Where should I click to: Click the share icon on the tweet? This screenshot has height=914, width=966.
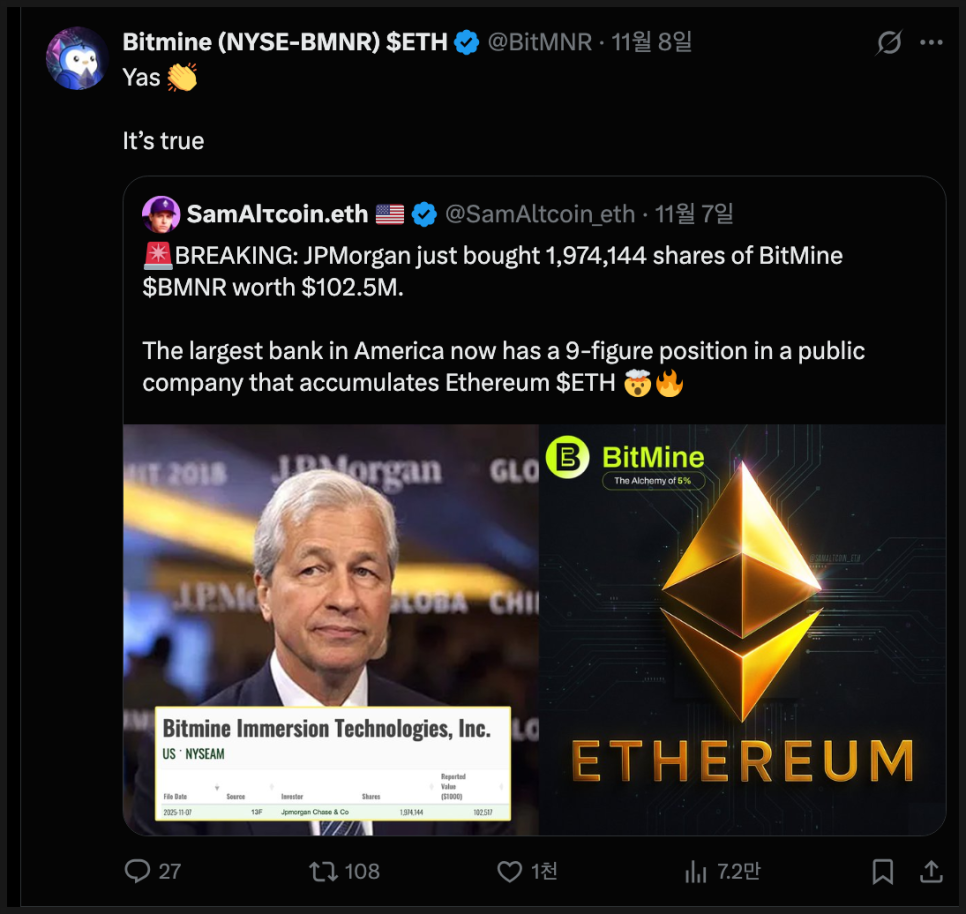(x=930, y=871)
